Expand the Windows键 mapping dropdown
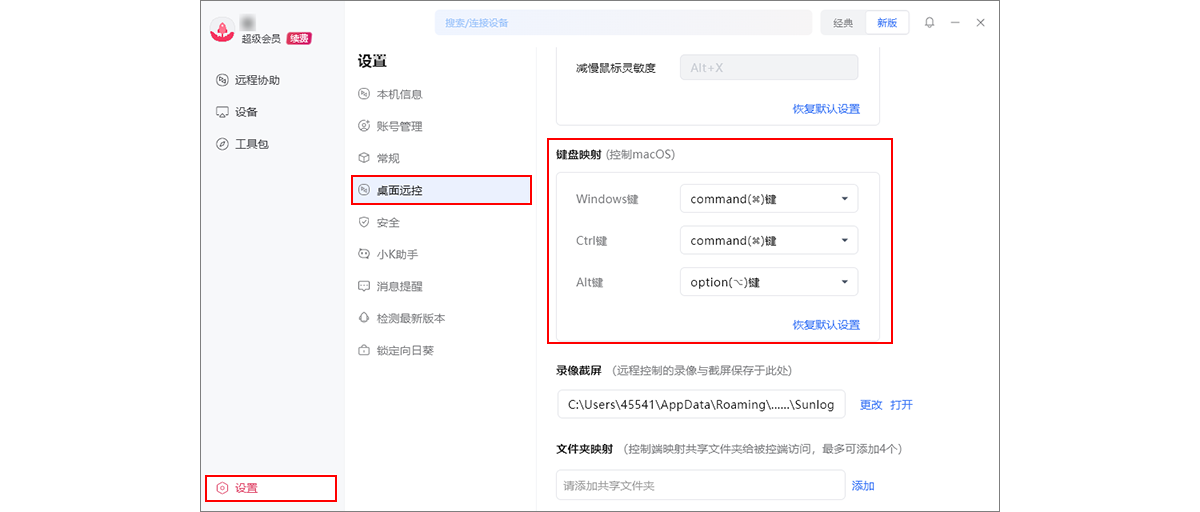Image resolution: width=1200 pixels, height=512 pixels. tap(768, 199)
